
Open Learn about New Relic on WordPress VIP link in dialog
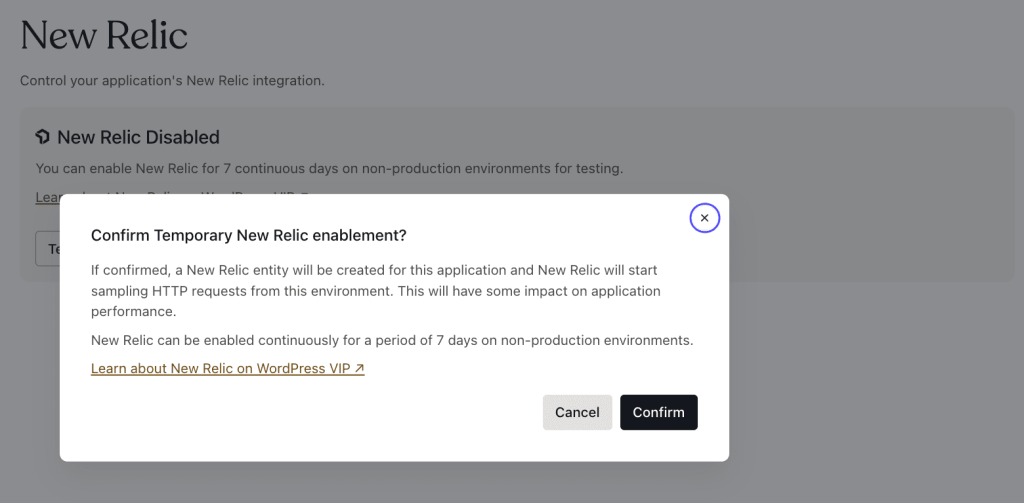pyautogui.click(x=227, y=368)
